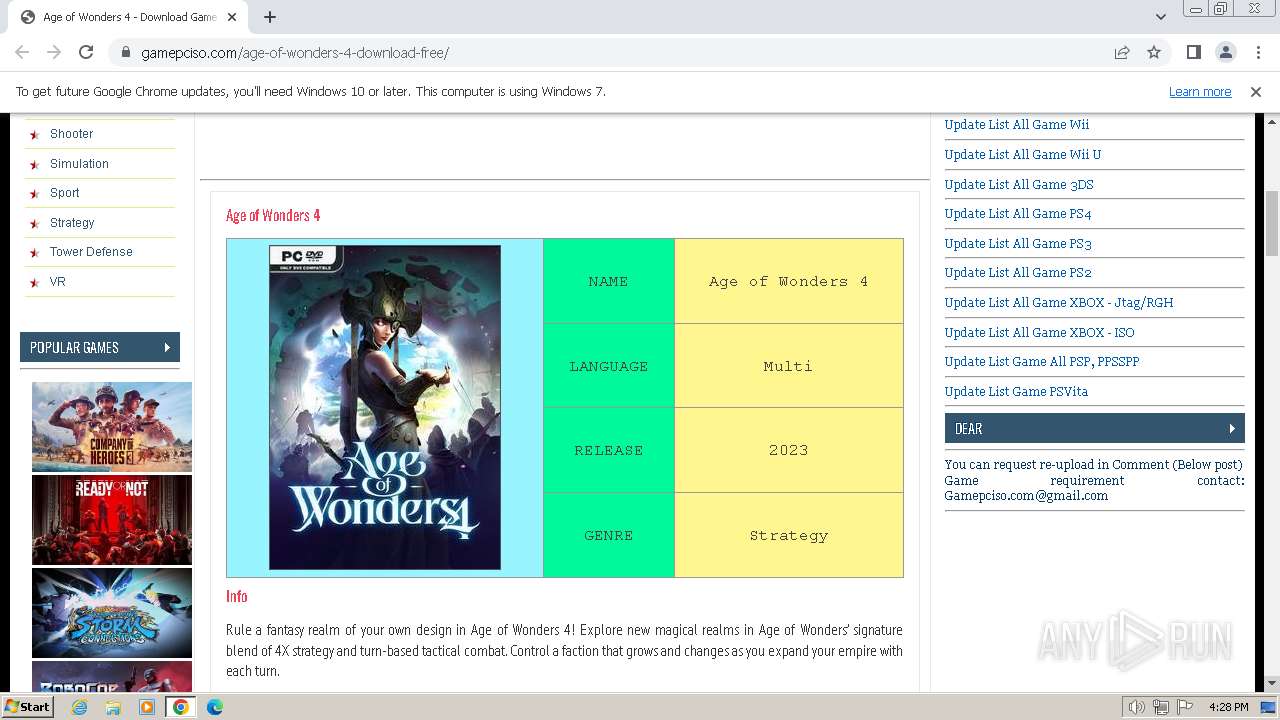
Task: Click the GENRE label cell
Action: tap(609, 535)
